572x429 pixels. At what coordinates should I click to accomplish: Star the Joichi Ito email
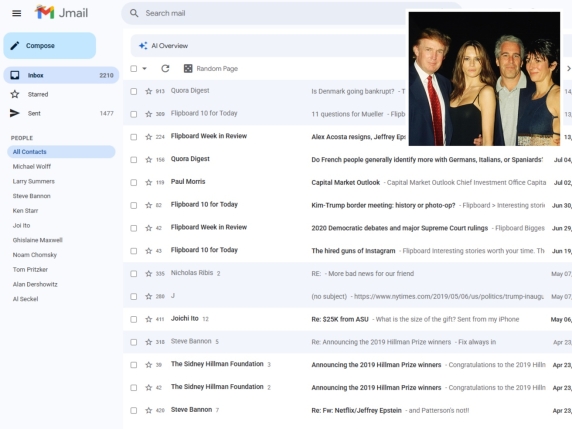tap(148, 319)
